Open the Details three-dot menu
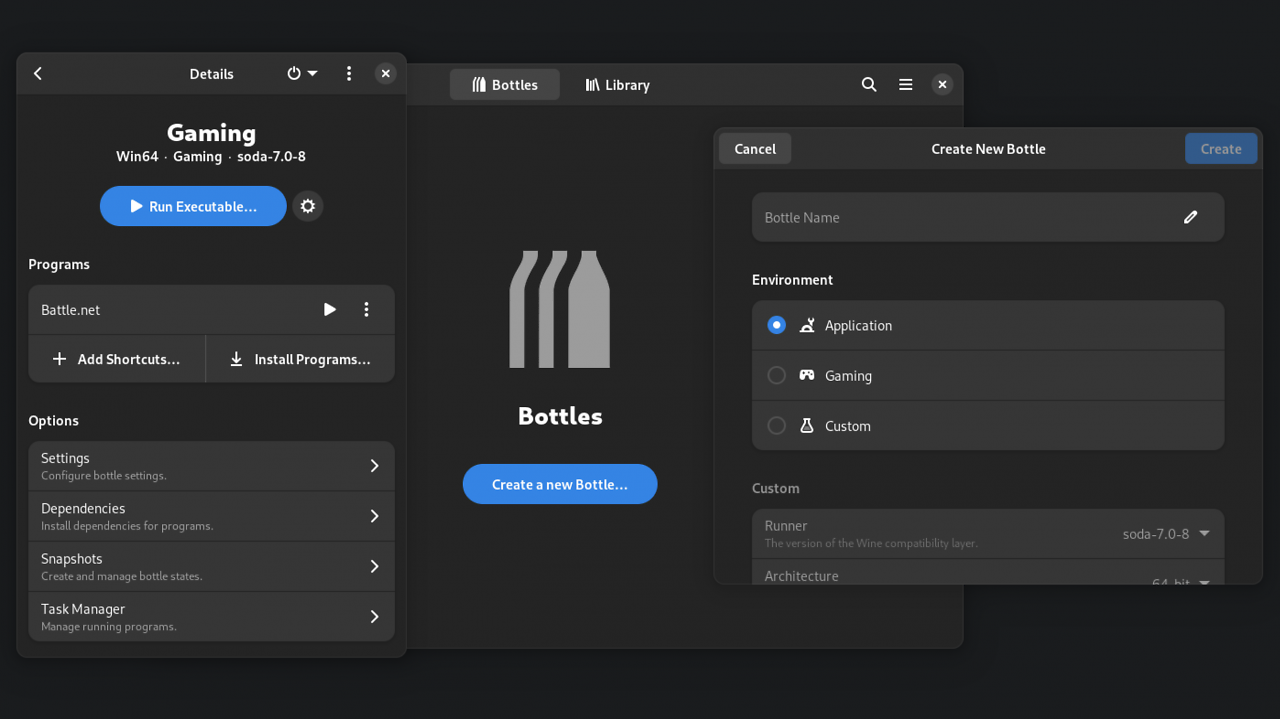This screenshot has width=1280, height=719. [x=349, y=74]
